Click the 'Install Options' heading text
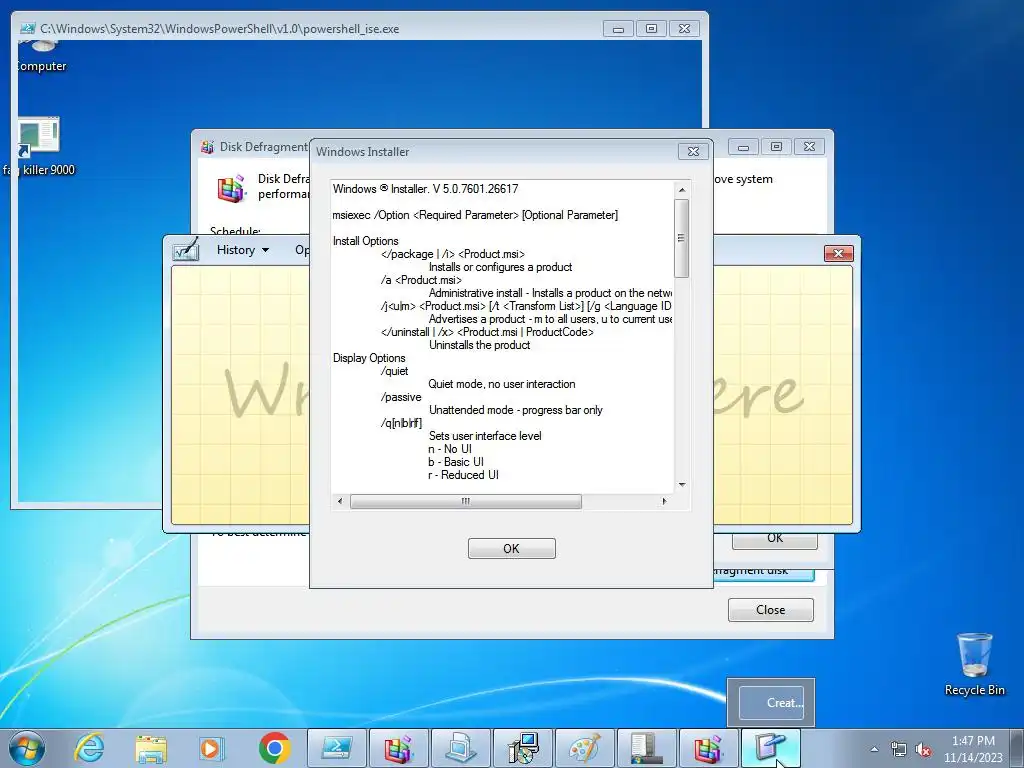The image size is (1024, 768). pos(365,241)
